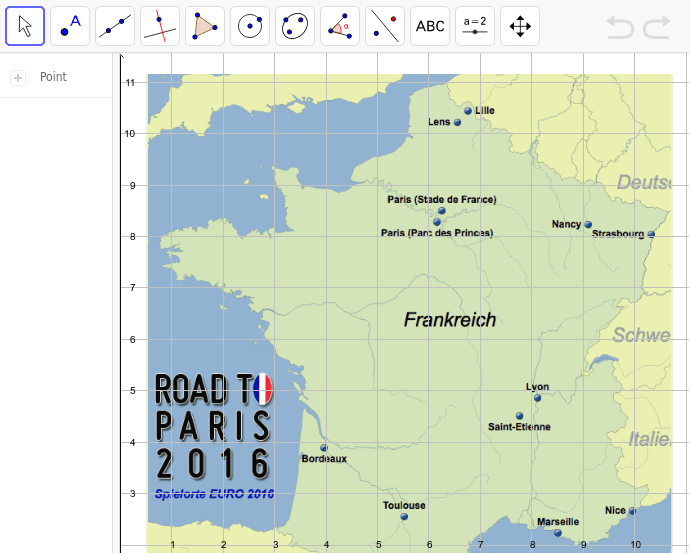Click the 'Lille' label text
Screen dimensions: 691x555
point(485,111)
